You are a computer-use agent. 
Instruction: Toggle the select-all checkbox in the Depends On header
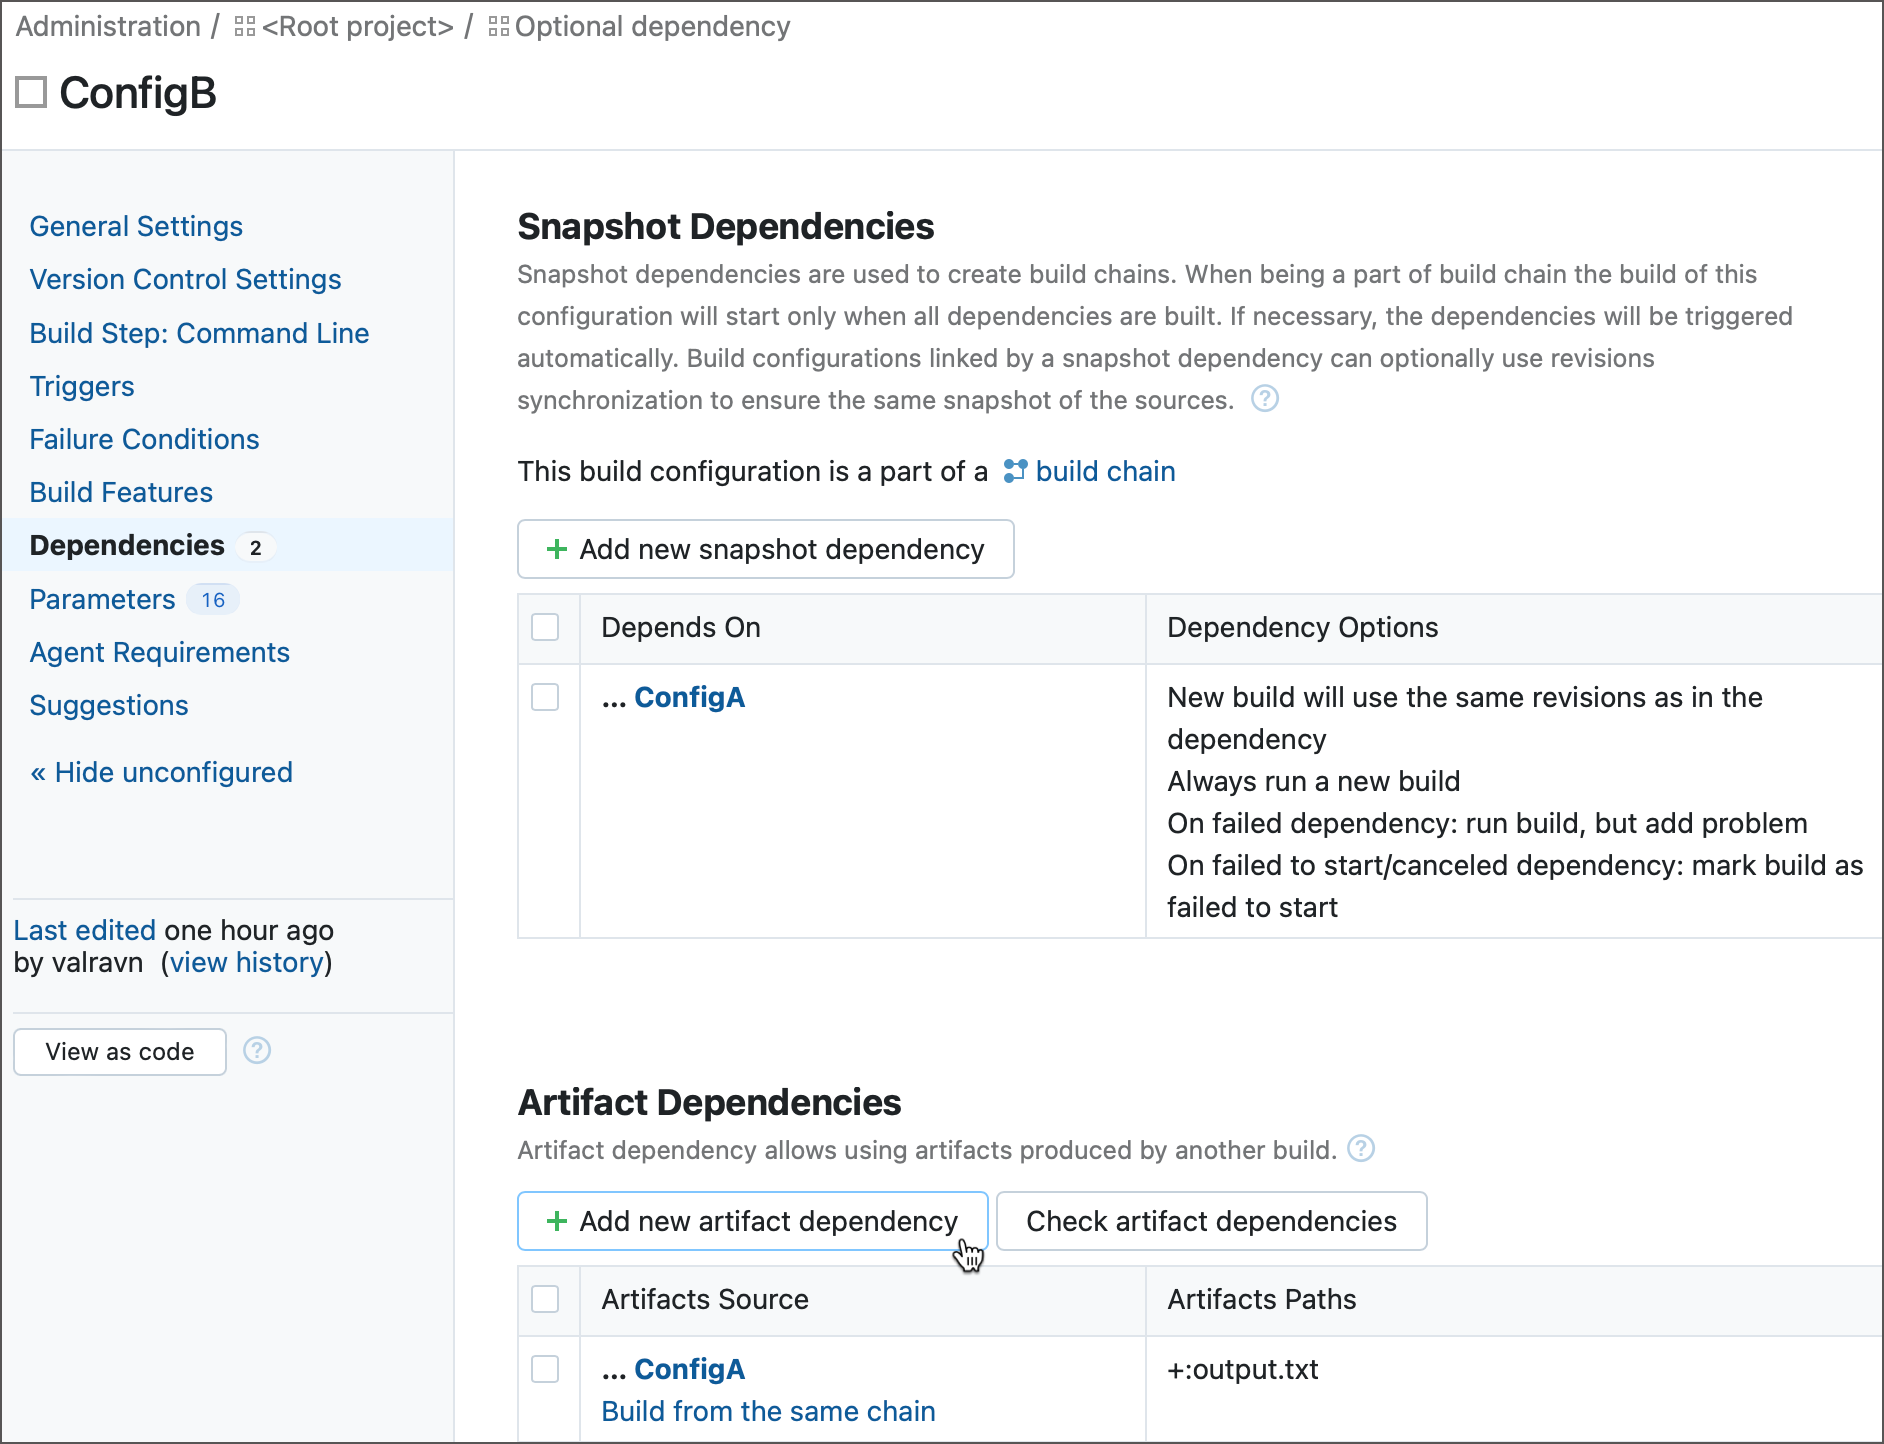tap(546, 627)
